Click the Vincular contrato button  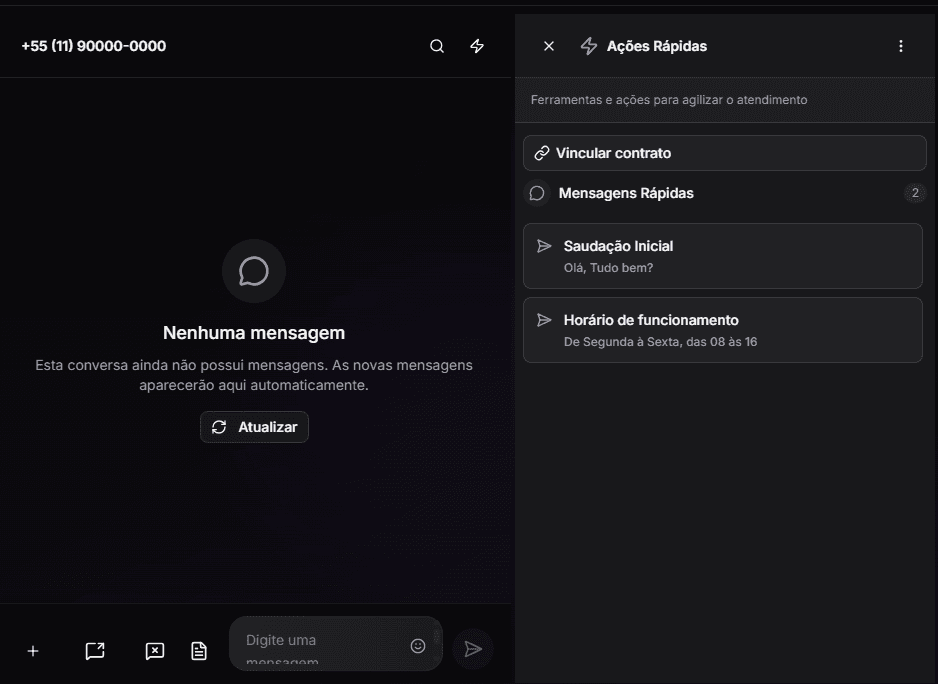[x=724, y=153]
